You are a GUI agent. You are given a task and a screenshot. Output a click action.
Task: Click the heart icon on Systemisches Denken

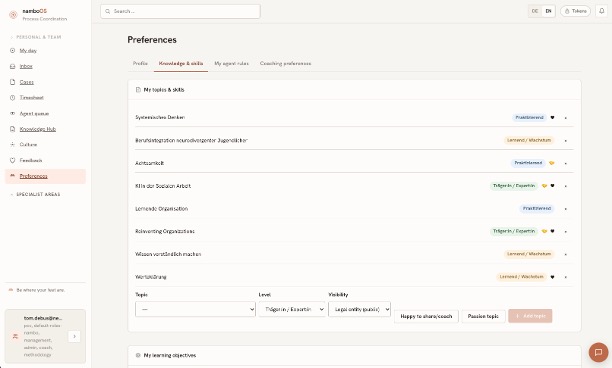(552, 117)
